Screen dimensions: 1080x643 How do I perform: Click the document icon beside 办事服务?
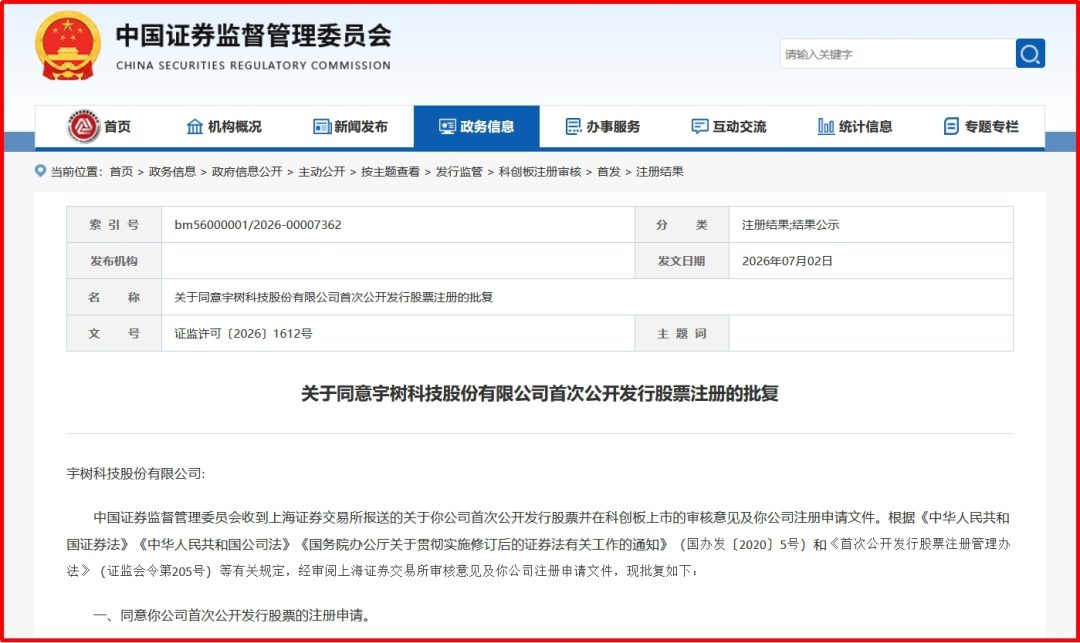point(573,127)
